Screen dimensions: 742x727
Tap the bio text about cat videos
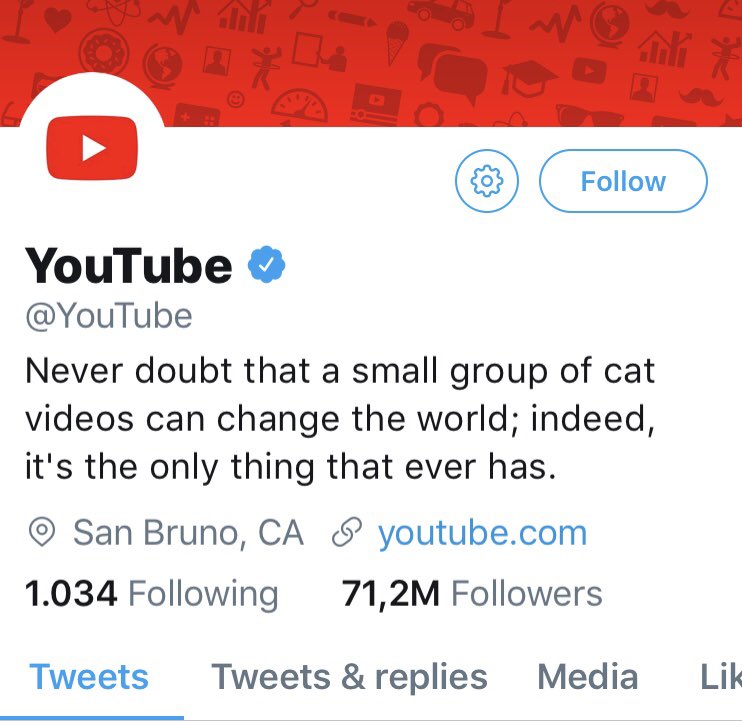[340, 419]
